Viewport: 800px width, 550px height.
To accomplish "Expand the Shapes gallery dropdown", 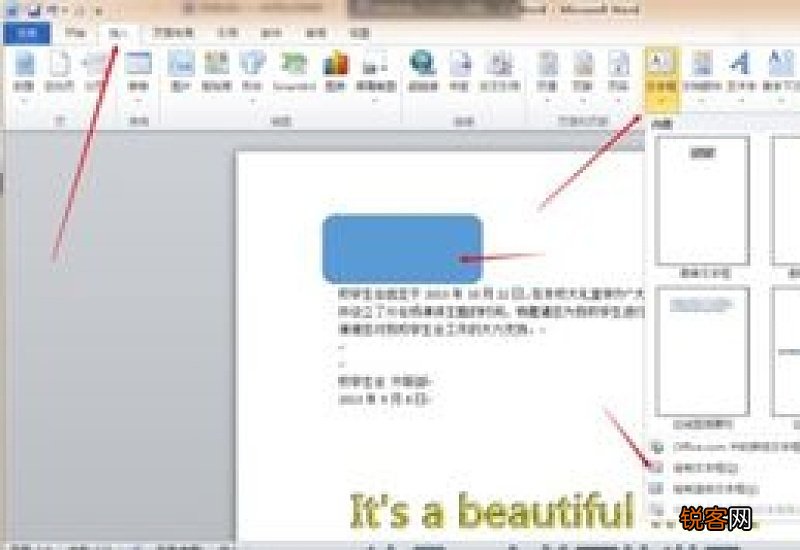I will click(252, 76).
